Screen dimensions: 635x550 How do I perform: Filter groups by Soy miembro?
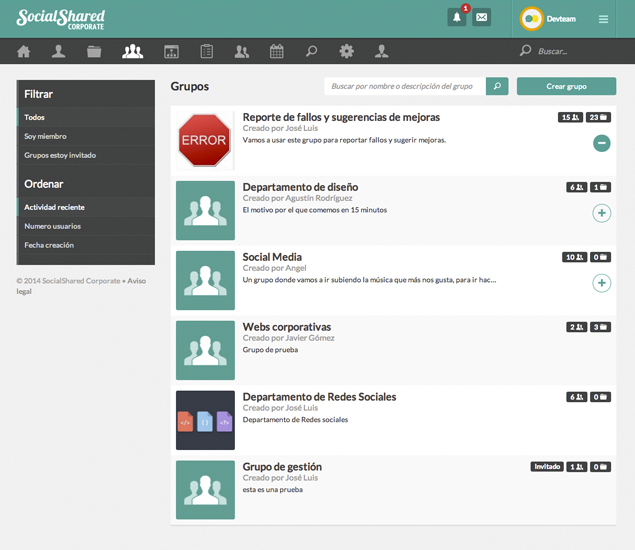click(45, 136)
